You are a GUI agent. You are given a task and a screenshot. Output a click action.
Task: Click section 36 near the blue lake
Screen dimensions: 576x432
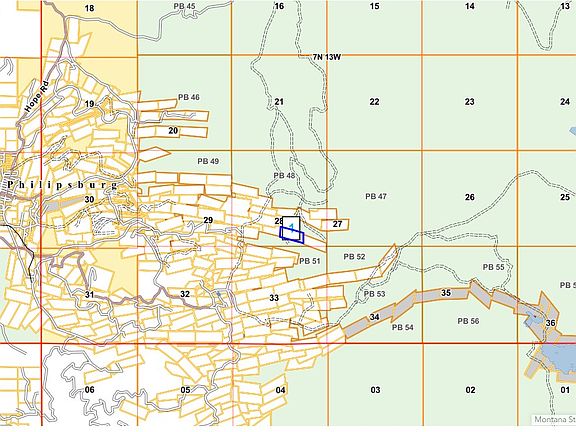pyautogui.click(x=550, y=323)
